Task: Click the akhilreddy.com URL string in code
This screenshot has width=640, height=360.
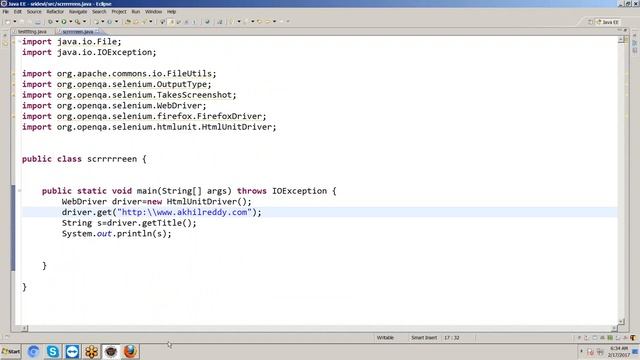Action: tap(184, 212)
